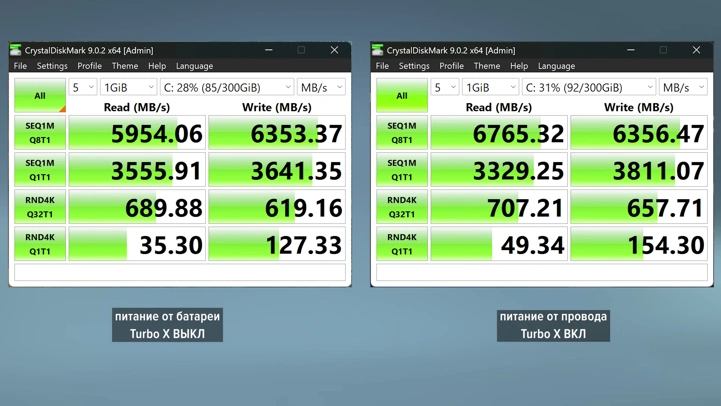Open Language menu in right window
The image size is (721, 406).
click(x=556, y=66)
